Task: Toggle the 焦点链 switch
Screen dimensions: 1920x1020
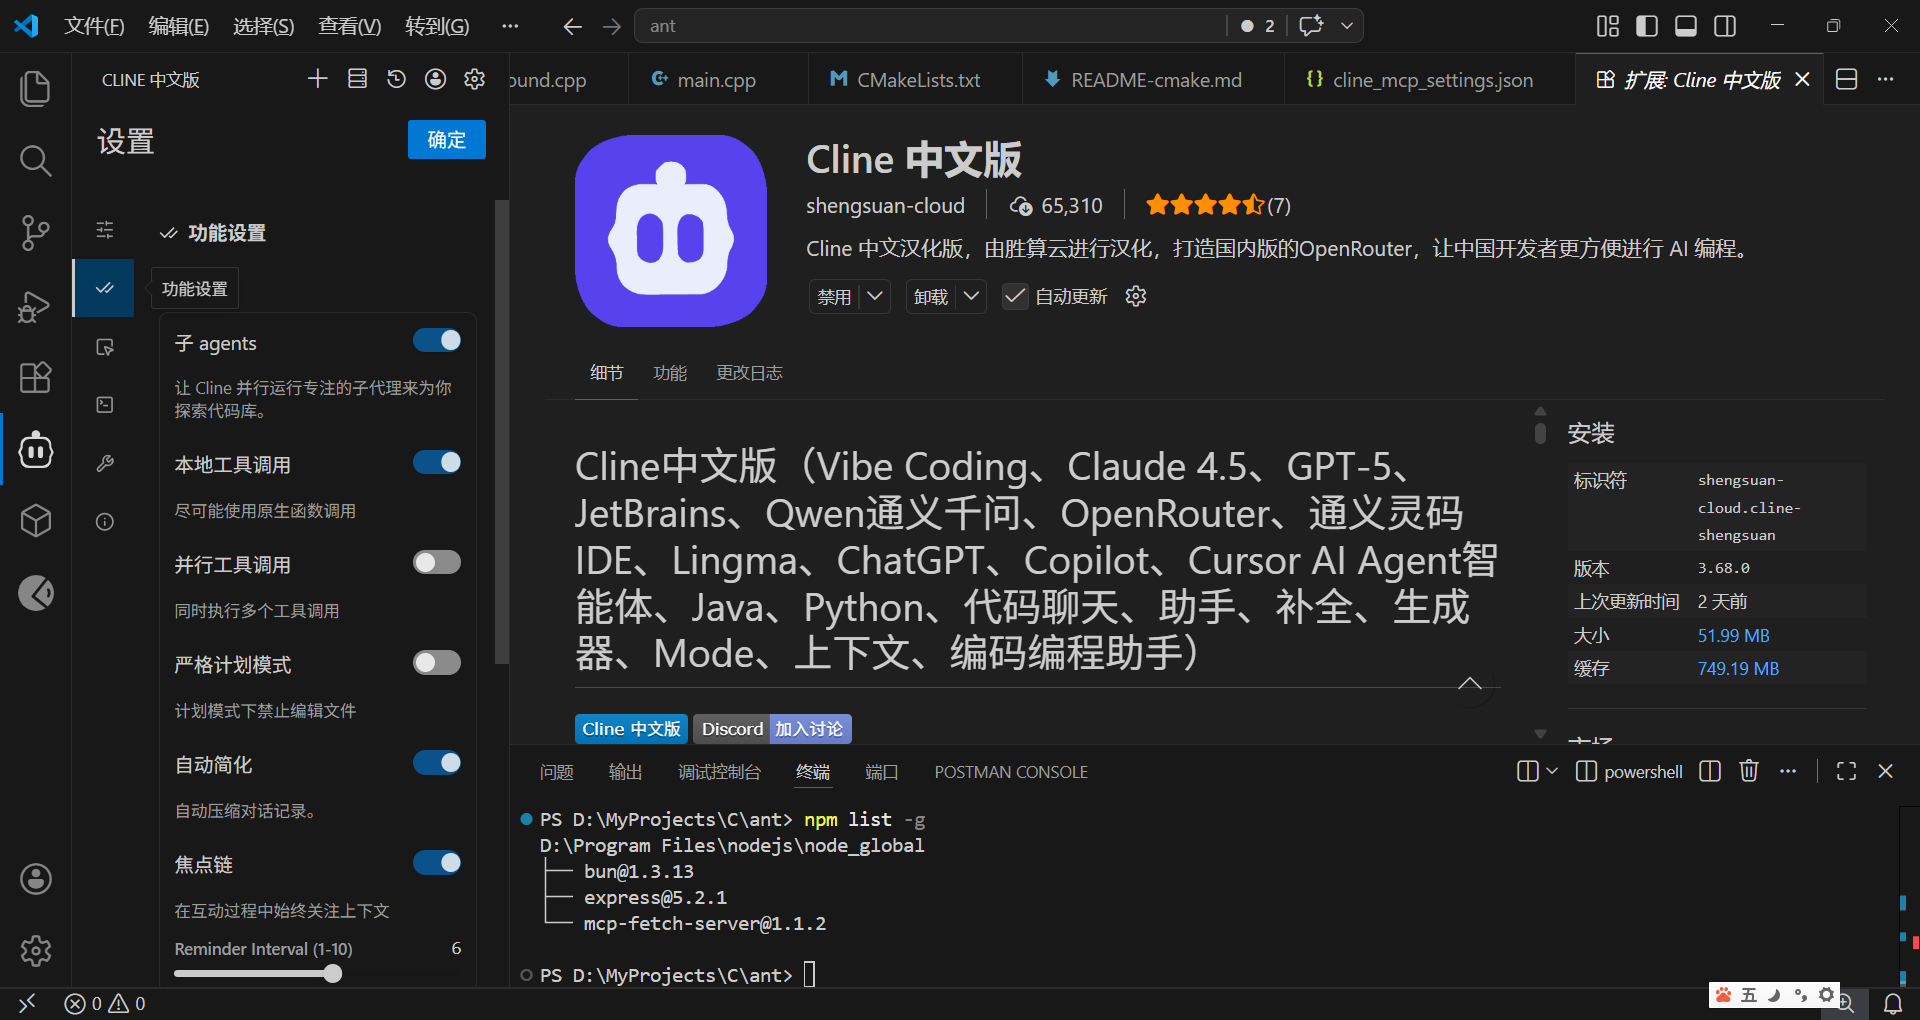Action: [x=437, y=862]
